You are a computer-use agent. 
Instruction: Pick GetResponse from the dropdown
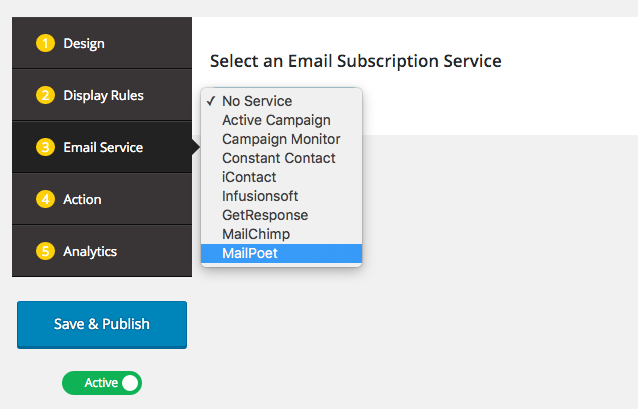pyautogui.click(x=265, y=215)
